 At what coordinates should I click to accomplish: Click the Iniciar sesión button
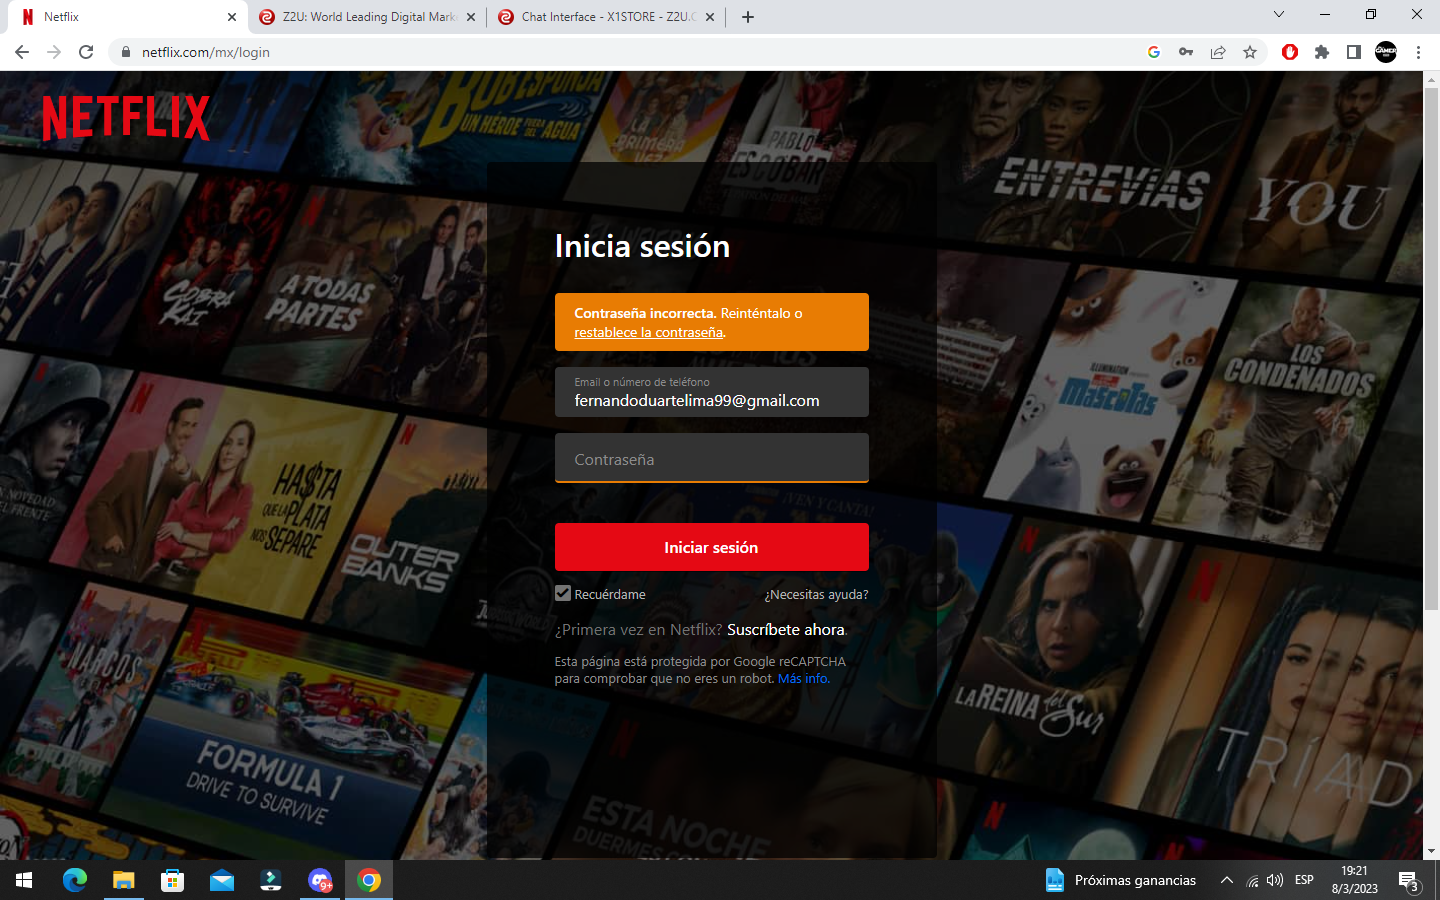click(712, 547)
